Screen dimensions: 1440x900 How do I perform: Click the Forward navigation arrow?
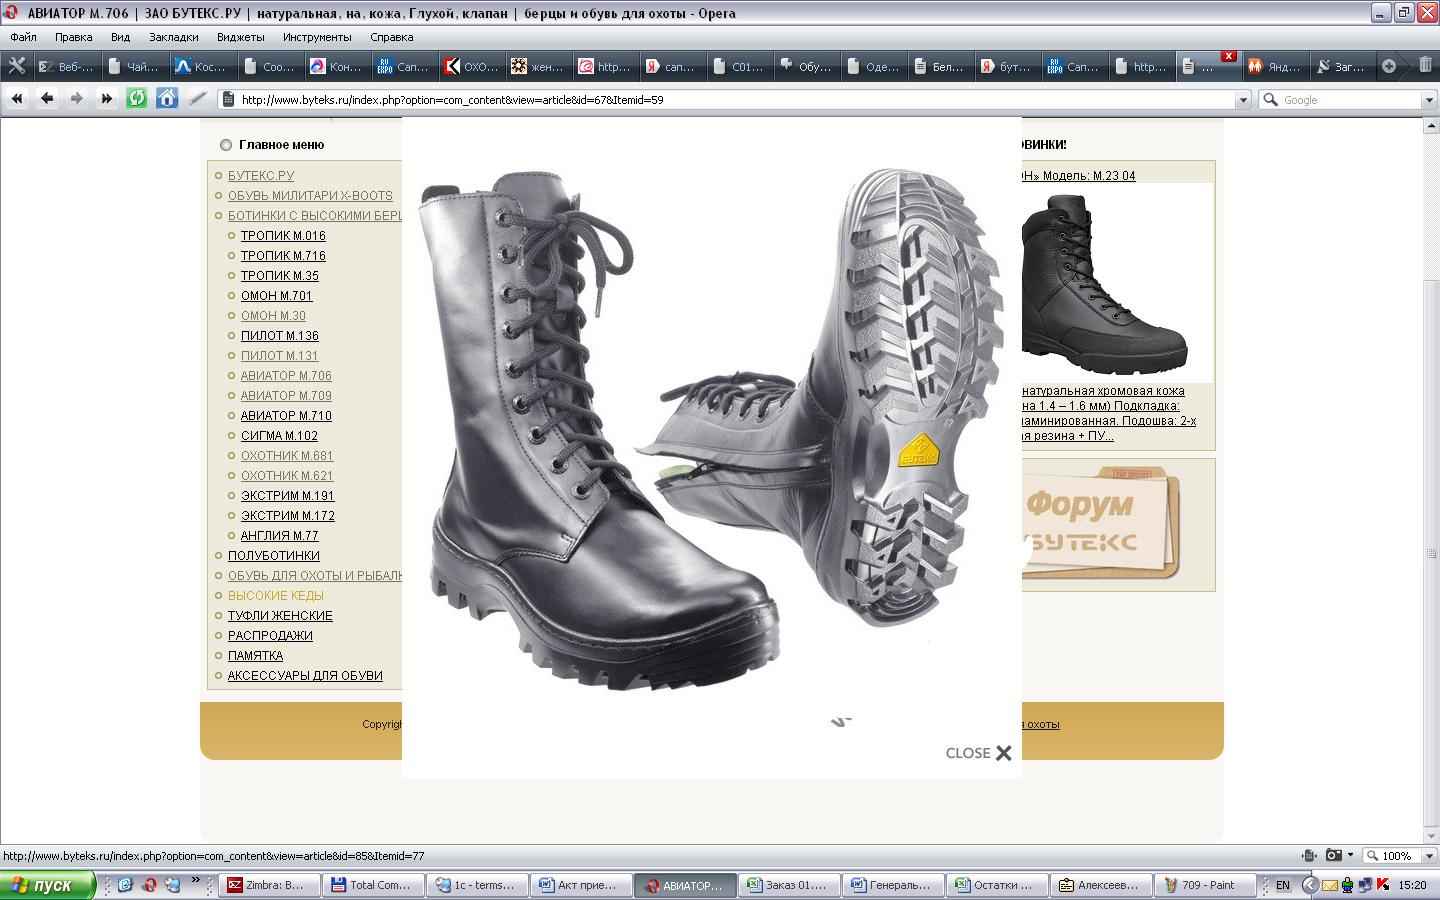tap(76, 98)
